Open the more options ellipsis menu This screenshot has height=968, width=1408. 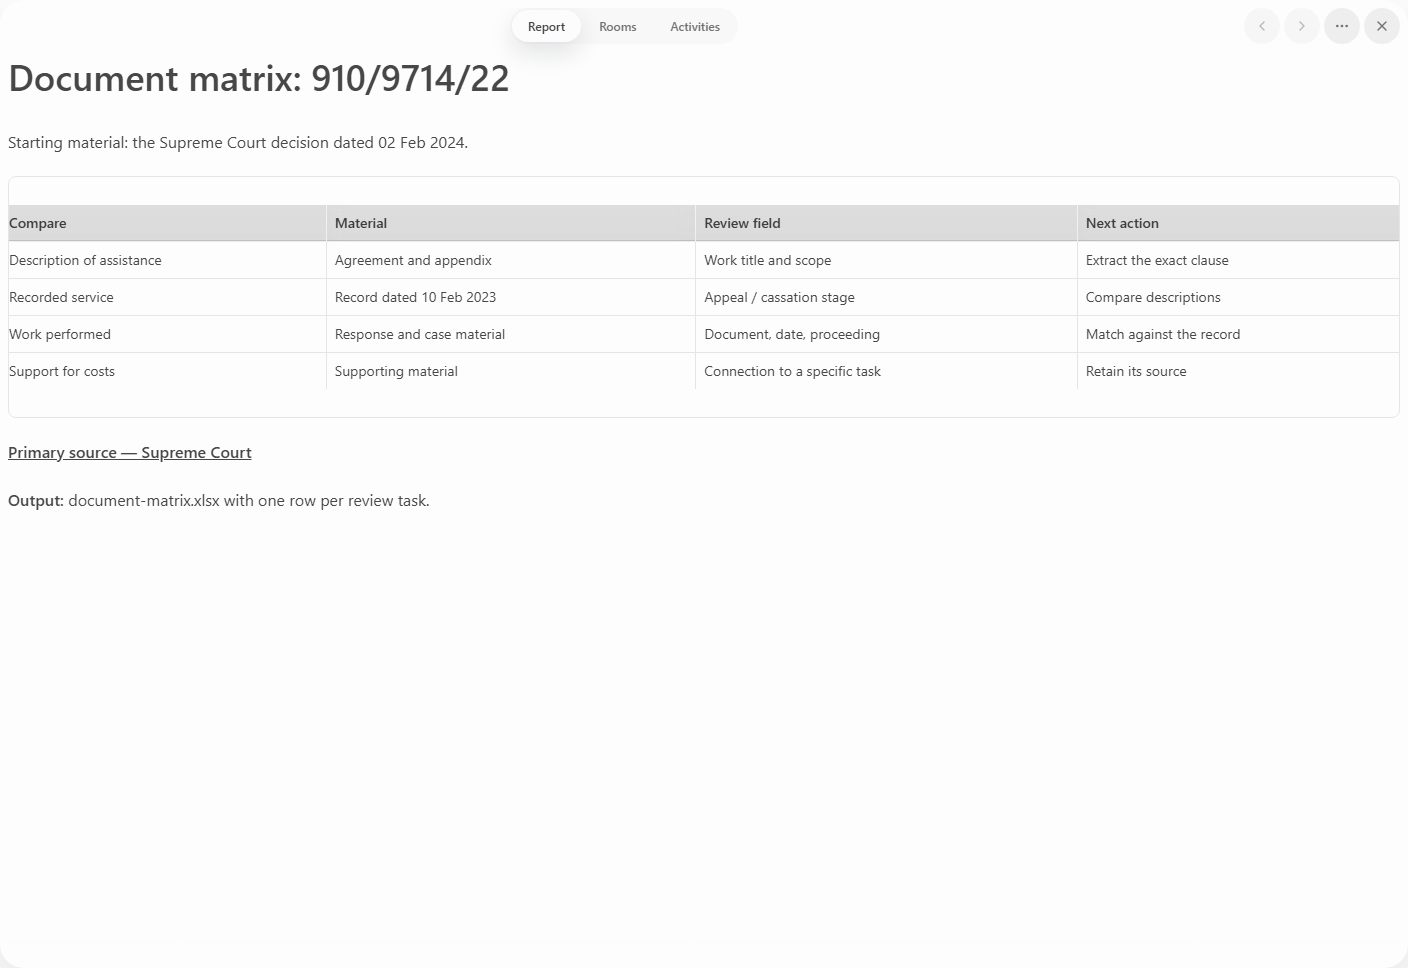coord(1342,26)
